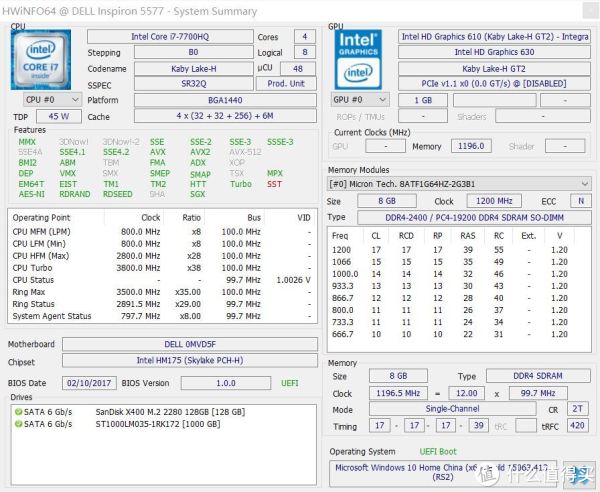Click the System Agent Status row
This screenshot has width=600, height=492.
click(163, 316)
